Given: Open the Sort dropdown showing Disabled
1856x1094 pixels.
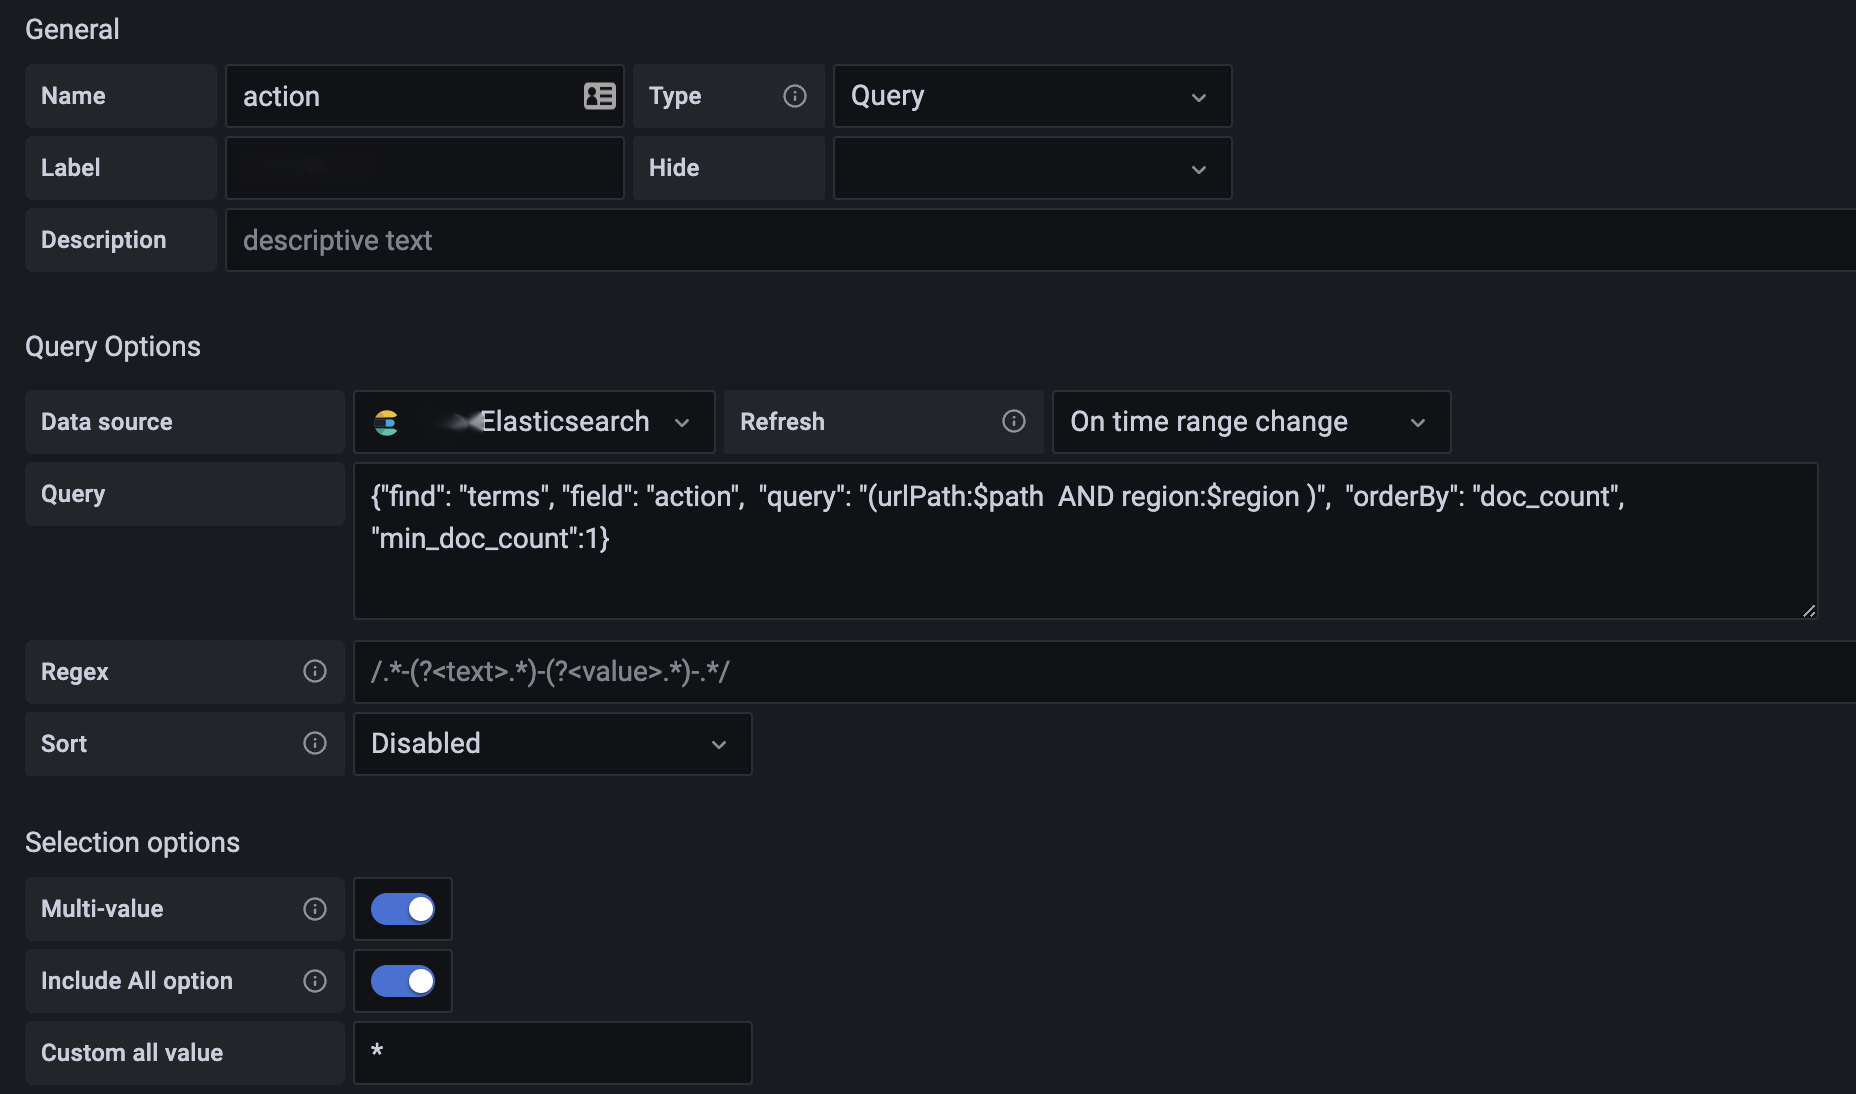Looking at the screenshot, I should (551, 743).
